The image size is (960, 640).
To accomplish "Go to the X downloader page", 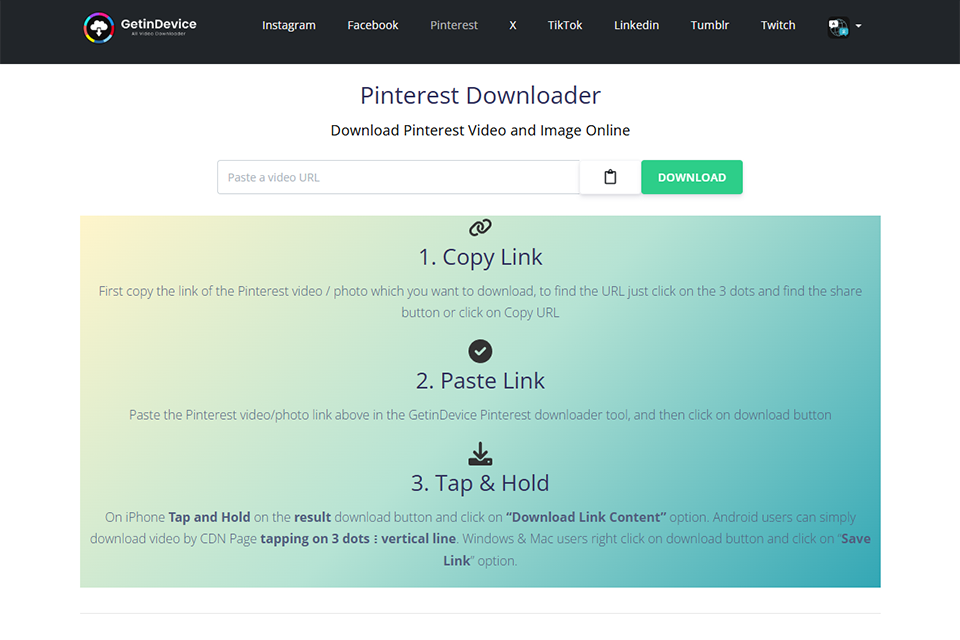I will point(512,25).
